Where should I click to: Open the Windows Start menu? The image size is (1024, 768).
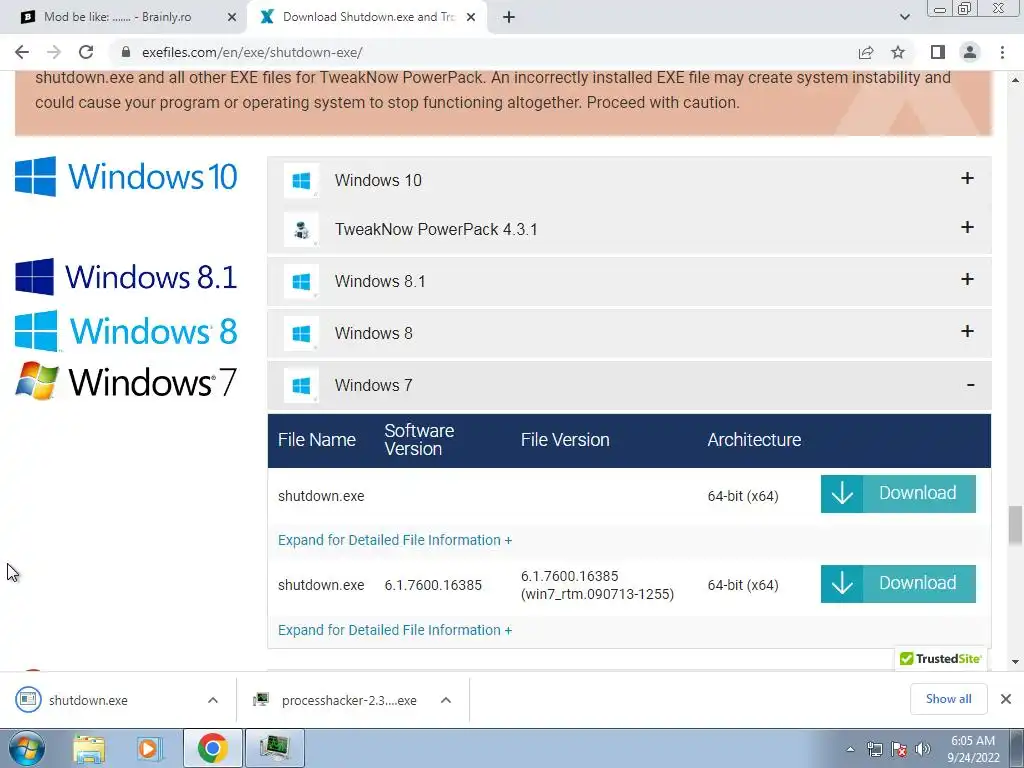point(27,748)
